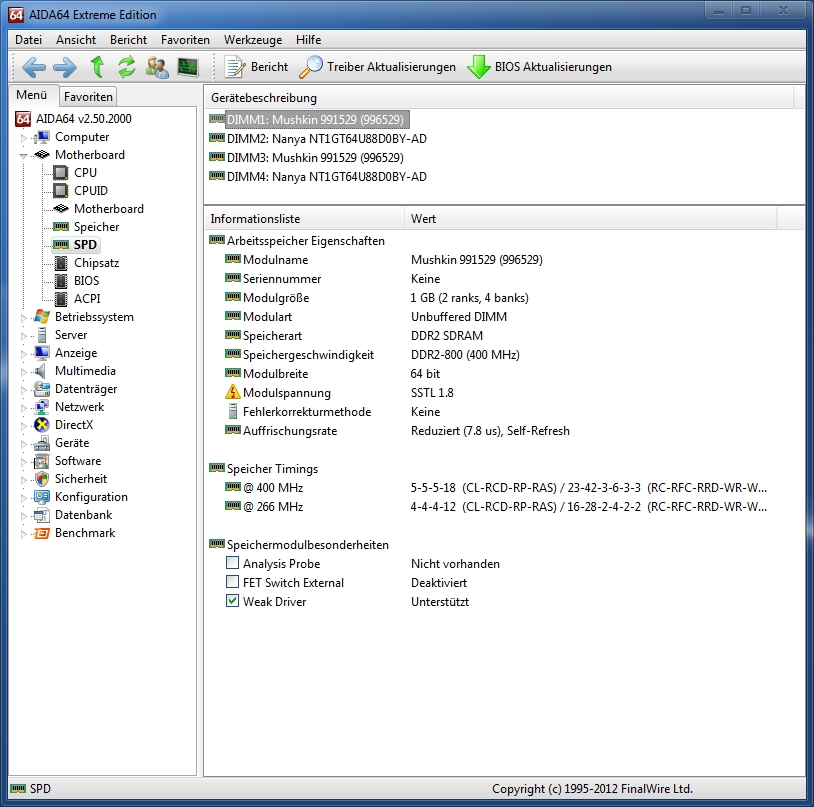Open the Werkzeuge menu
This screenshot has height=807, width=814.
pos(253,40)
